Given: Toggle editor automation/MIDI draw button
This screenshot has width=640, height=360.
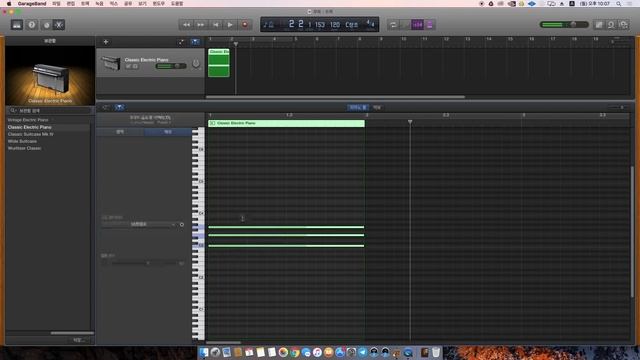Looking at the screenshot, I should (106, 107).
